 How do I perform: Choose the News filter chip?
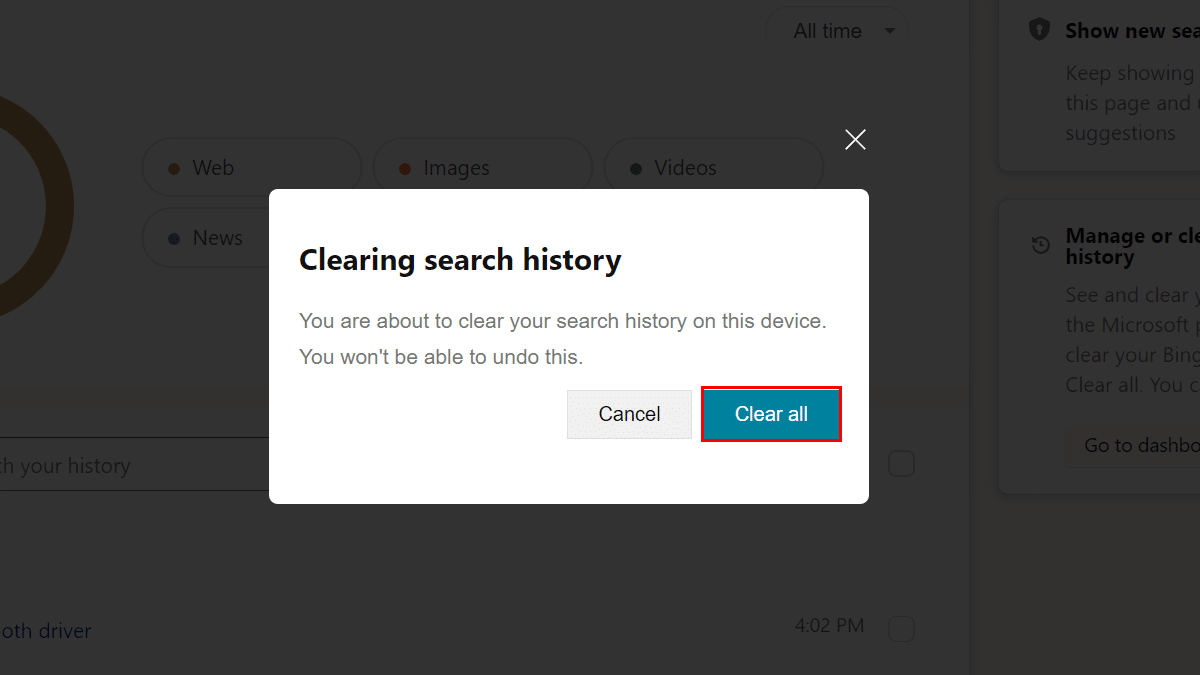tap(205, 238)
